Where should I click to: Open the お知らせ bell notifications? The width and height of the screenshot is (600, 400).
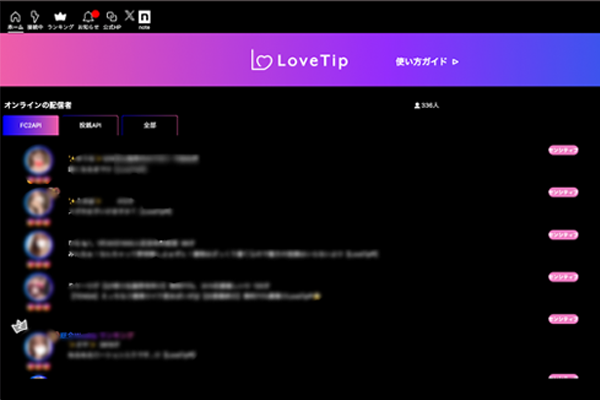(x=88, y=20)
